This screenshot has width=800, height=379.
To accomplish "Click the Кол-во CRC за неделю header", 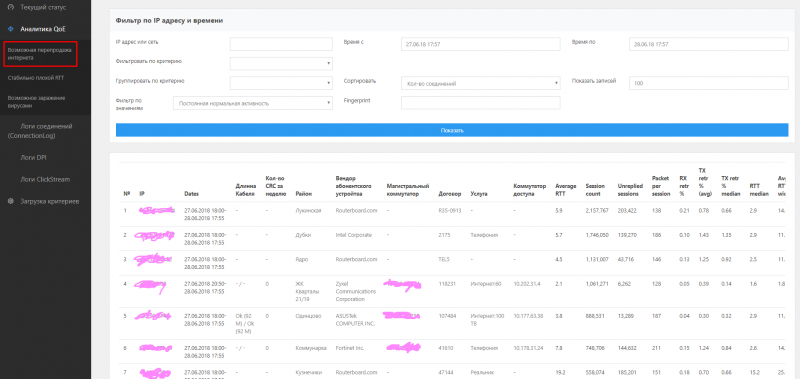I will coord(276,186).
